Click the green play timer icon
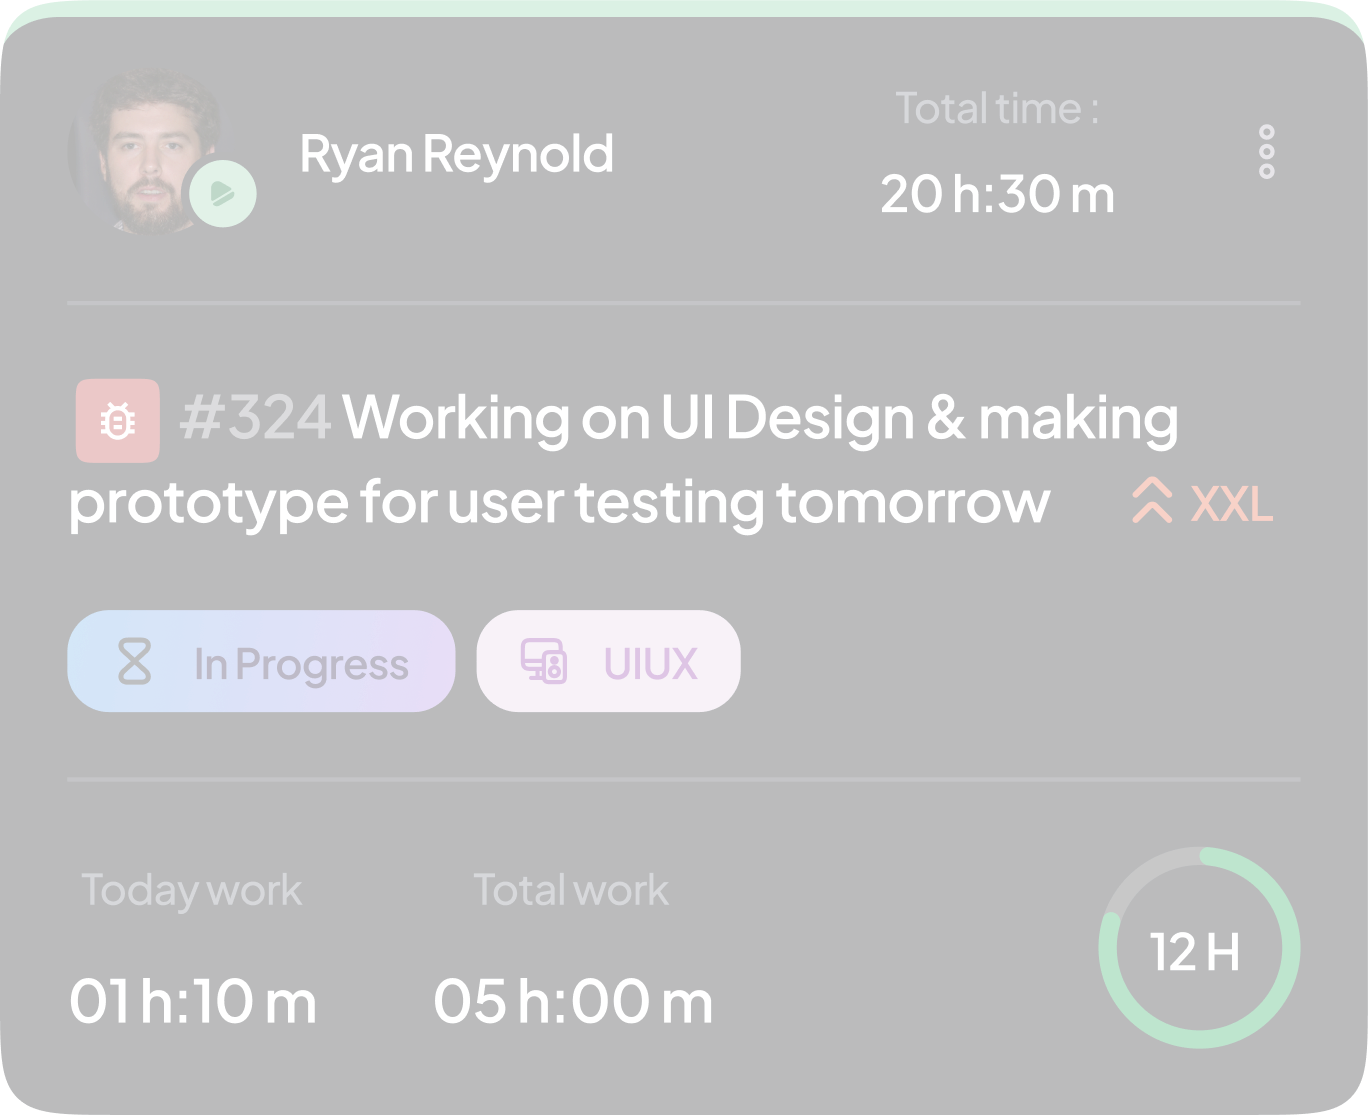 223,193
